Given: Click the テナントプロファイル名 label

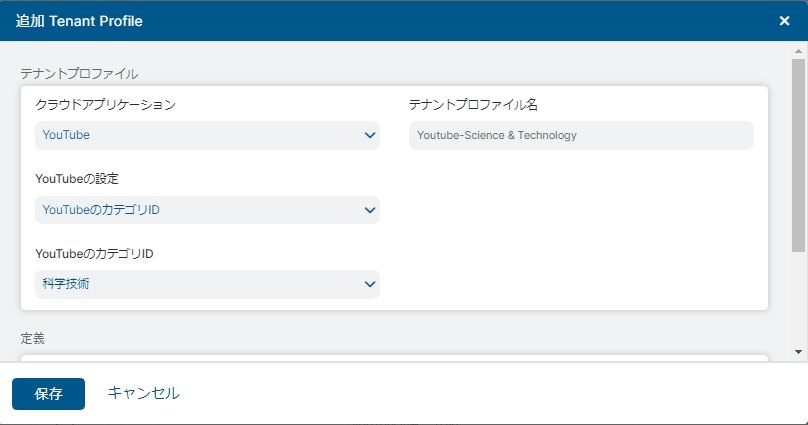Looking at the screenshot, I should pyautogui.click(x=473, y=105).
